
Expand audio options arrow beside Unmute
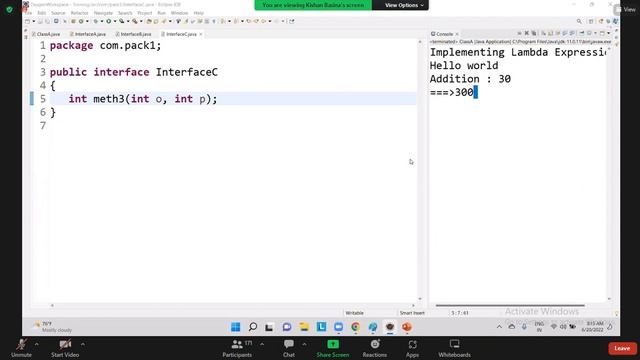(x=36, y=344)
